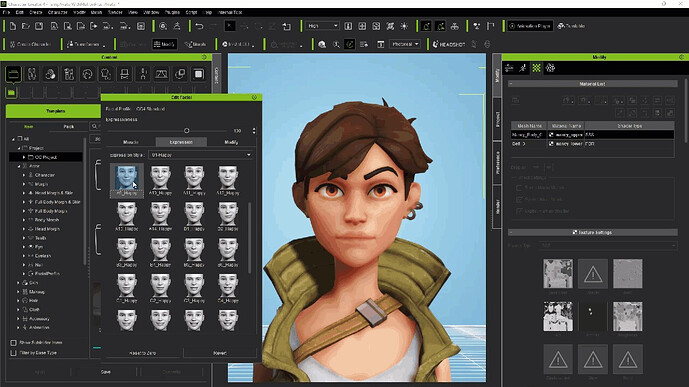Viewport: 689px width, 387px height.
Task: Switch to the Muscle tab in Edit Facial
Action: (x=131, y=142)
